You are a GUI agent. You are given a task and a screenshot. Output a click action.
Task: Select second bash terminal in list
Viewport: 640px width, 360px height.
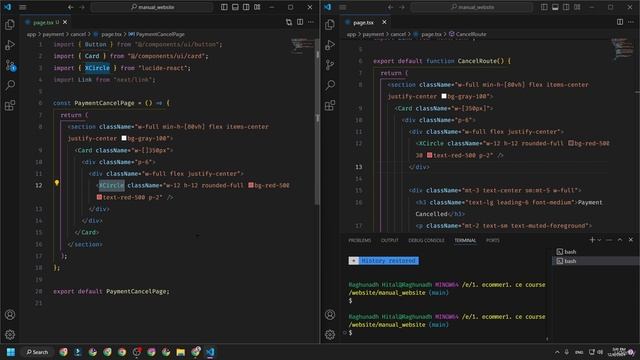pyautogui.click(x=595, y=261)
